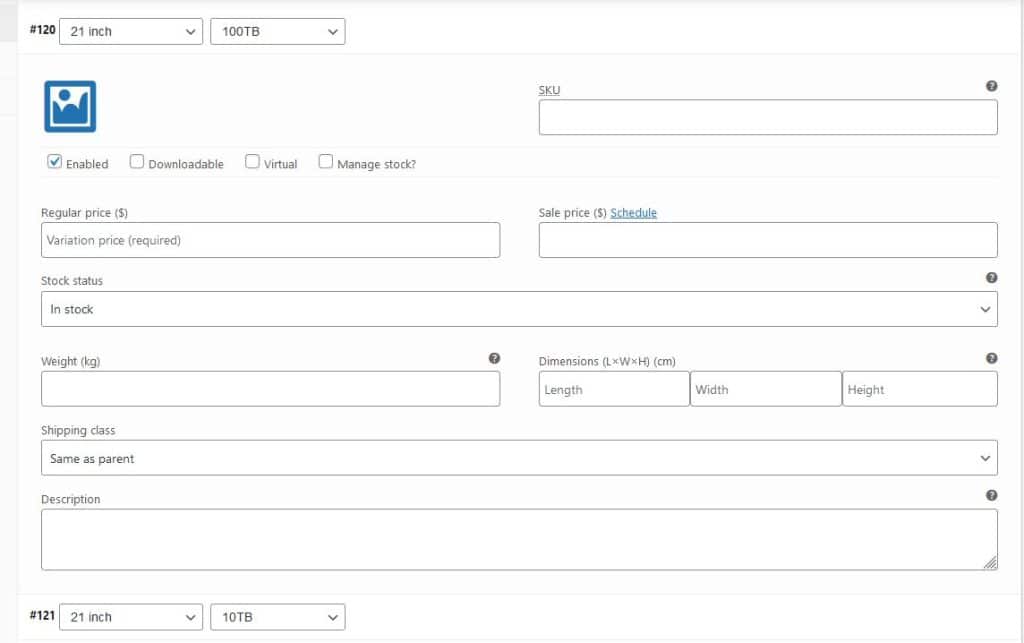Screen dimensions: 1024x643
Task: Click the Width dimension field
Action: [x=765, y=389]
